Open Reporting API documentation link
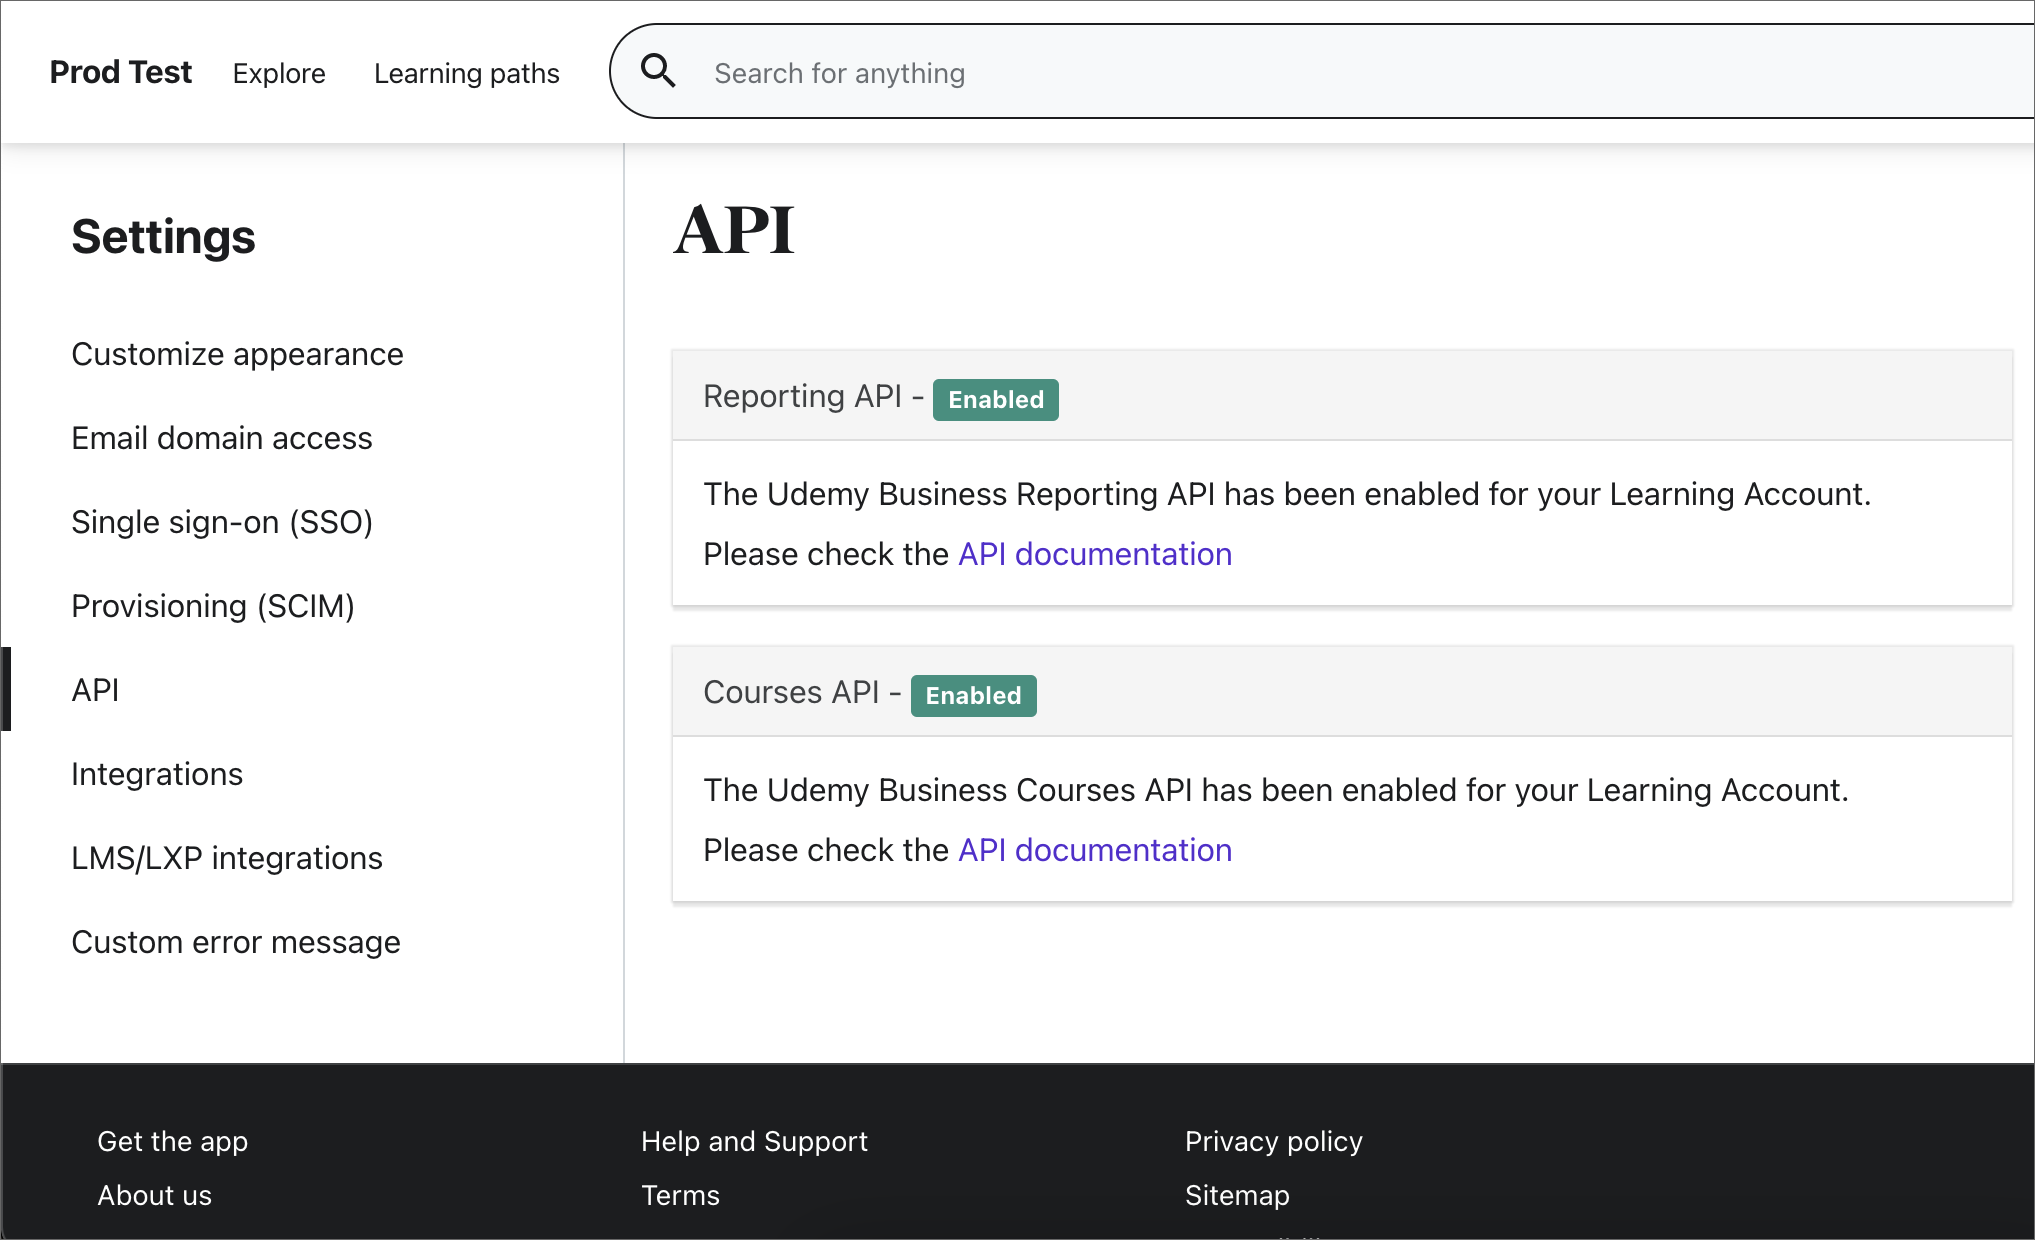The image size is (2035, 1240). (x=1093, y=554)
